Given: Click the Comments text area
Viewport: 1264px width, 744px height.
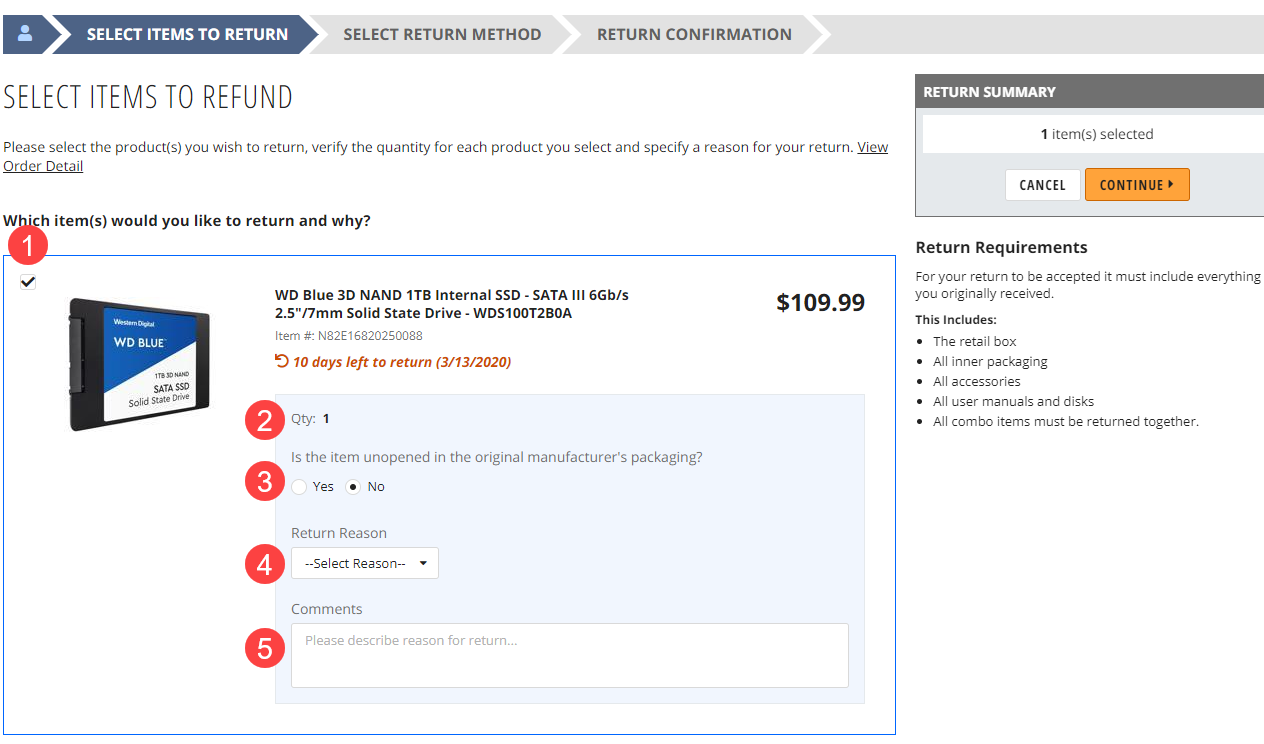Looking at the screenshot, I should (x=569, y=655).
